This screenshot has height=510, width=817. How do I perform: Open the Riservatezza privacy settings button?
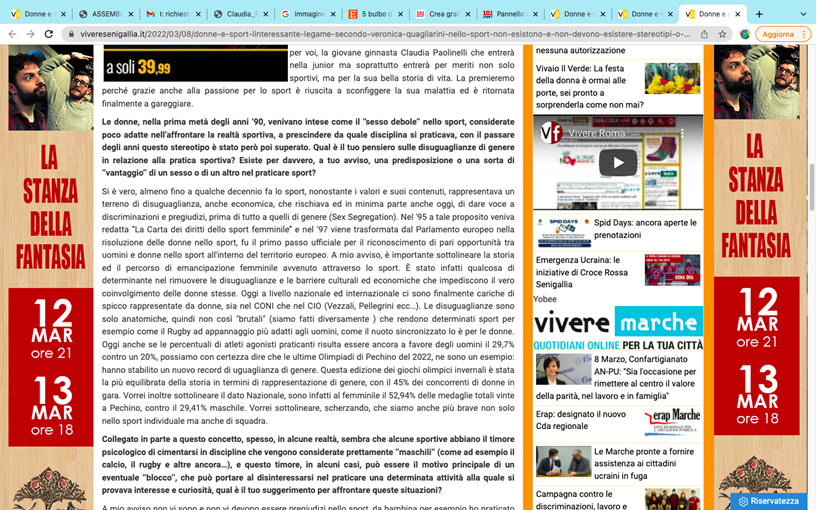(x=767, y=500)
